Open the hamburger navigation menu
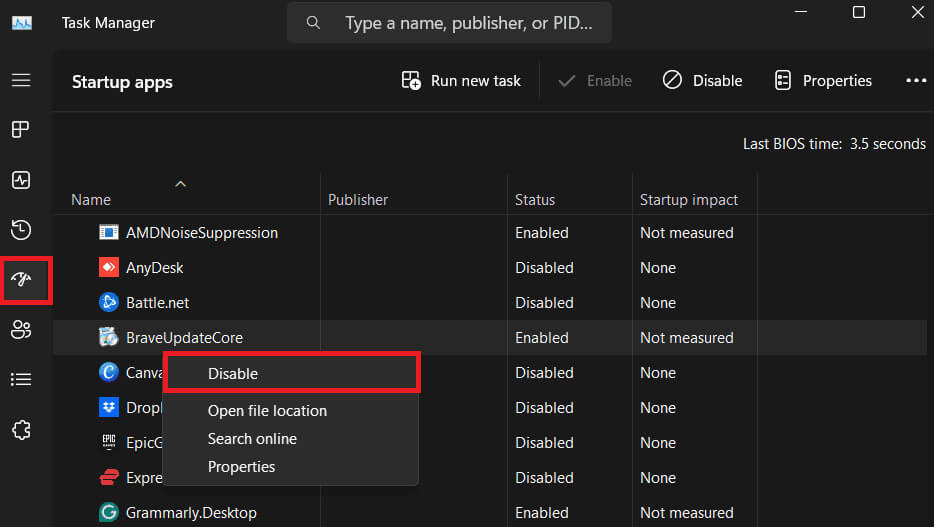This screenshot has width=934, height=527. (21, 80)
